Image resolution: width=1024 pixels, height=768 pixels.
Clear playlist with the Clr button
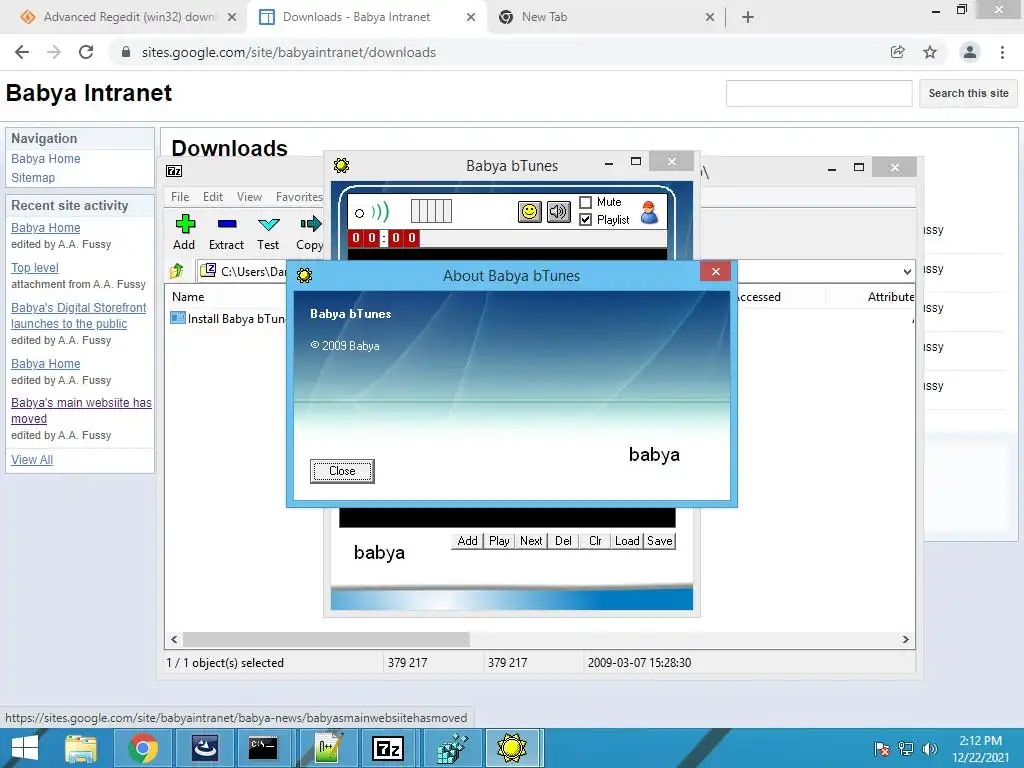(x=595, y=541)
